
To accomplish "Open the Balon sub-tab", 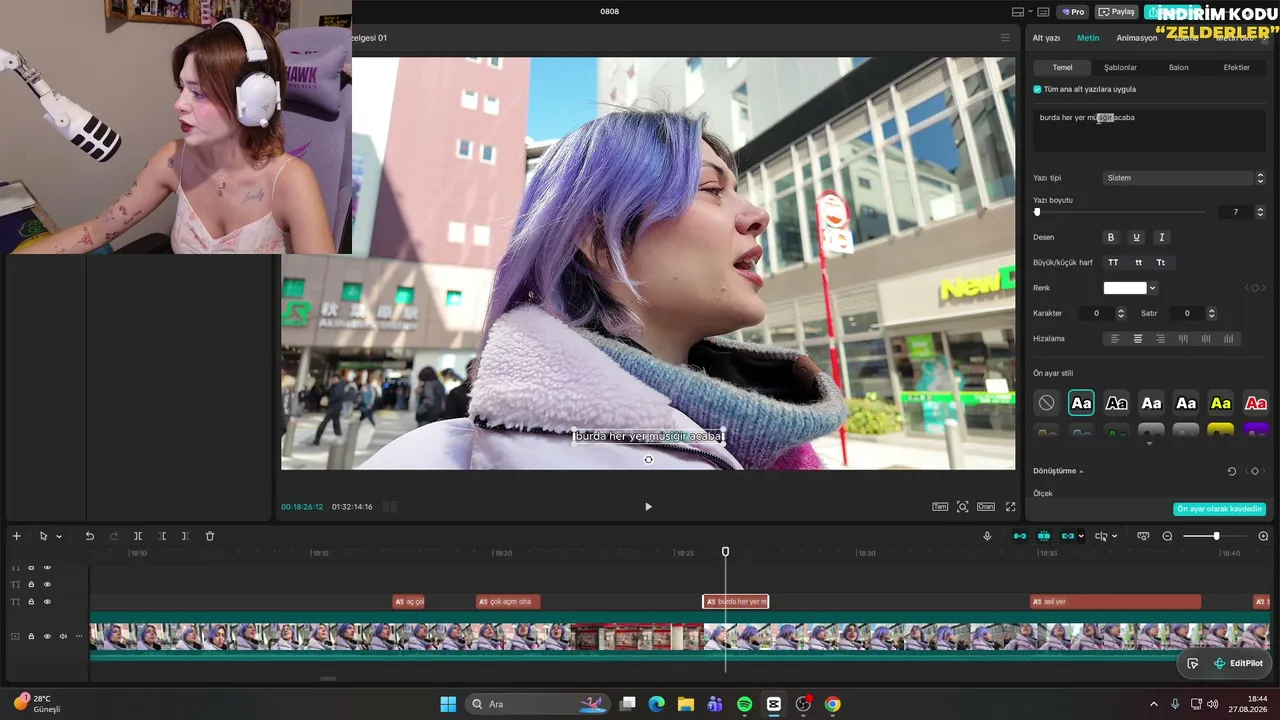I will [x=1178, y=68].
